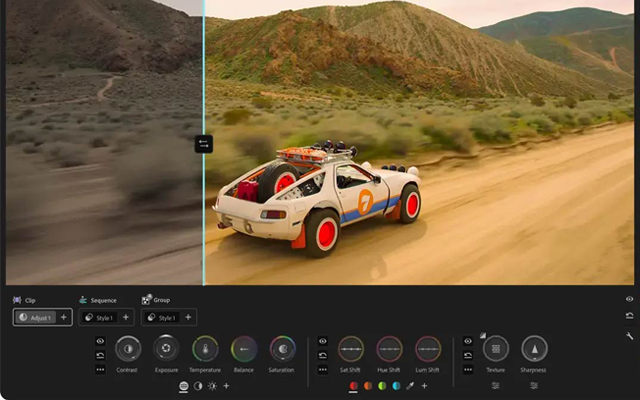Select the overall tonal range icon
Viewport: 640px width, 400px height.
pos(184,386)
